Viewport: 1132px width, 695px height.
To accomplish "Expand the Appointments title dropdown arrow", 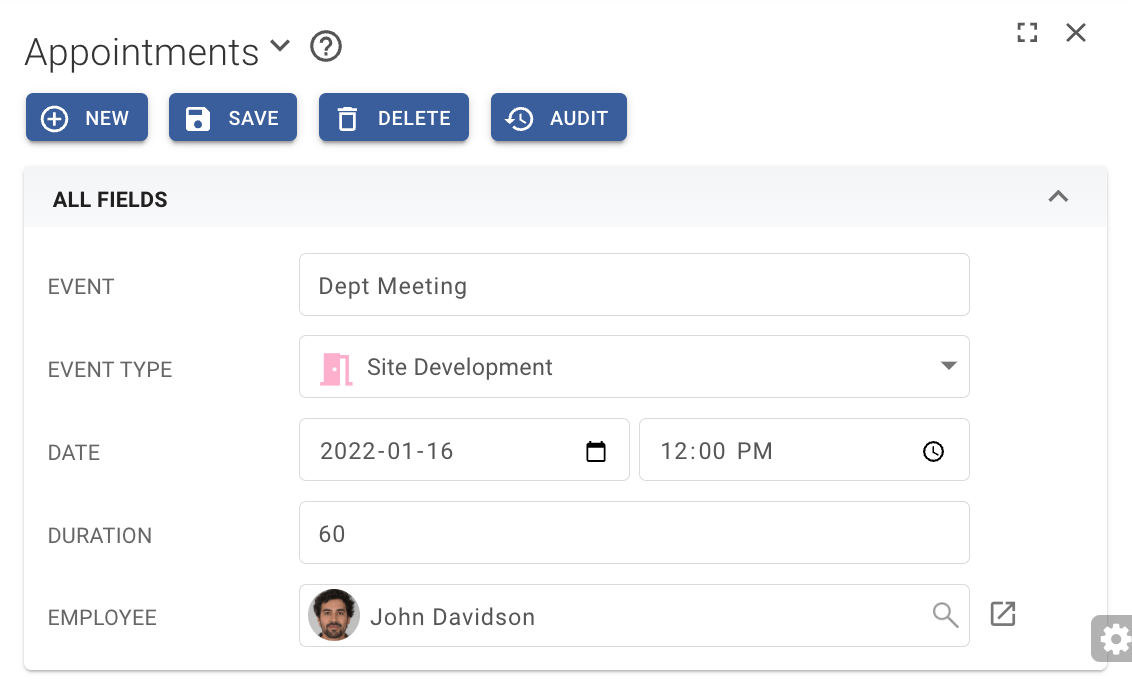I will click(280, 46).
